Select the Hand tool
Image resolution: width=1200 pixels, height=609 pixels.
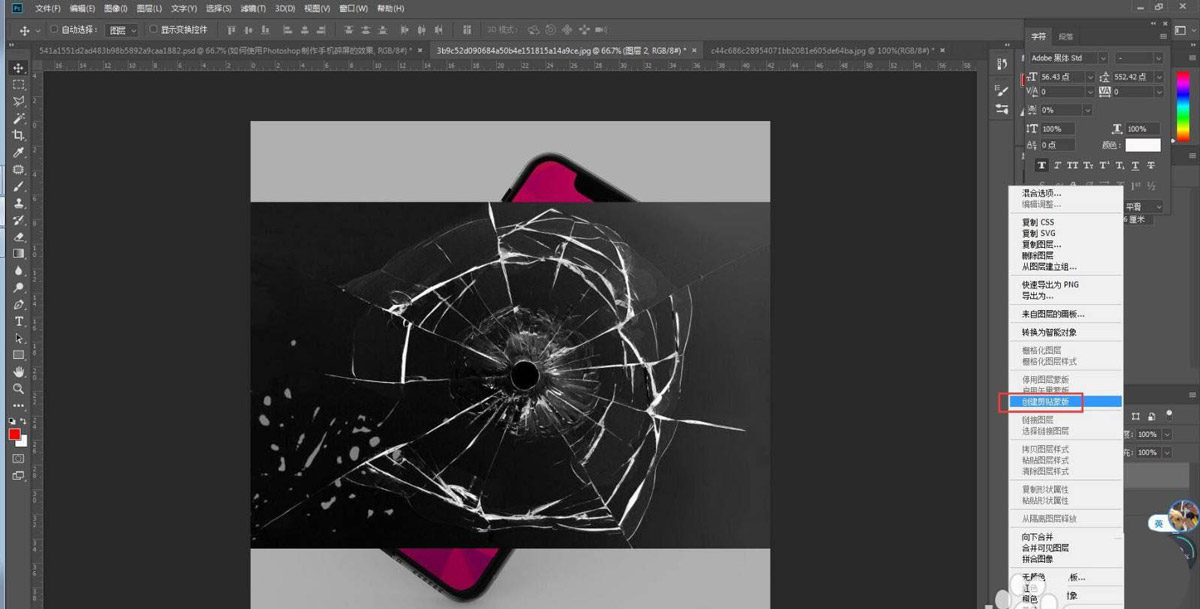click(x=18, y=372)
